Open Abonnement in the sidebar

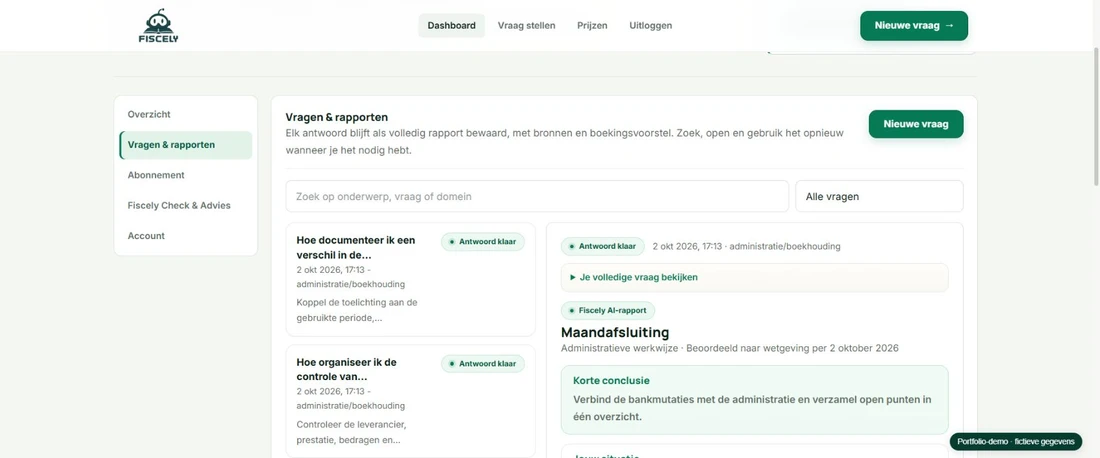(x=186, y=175)
